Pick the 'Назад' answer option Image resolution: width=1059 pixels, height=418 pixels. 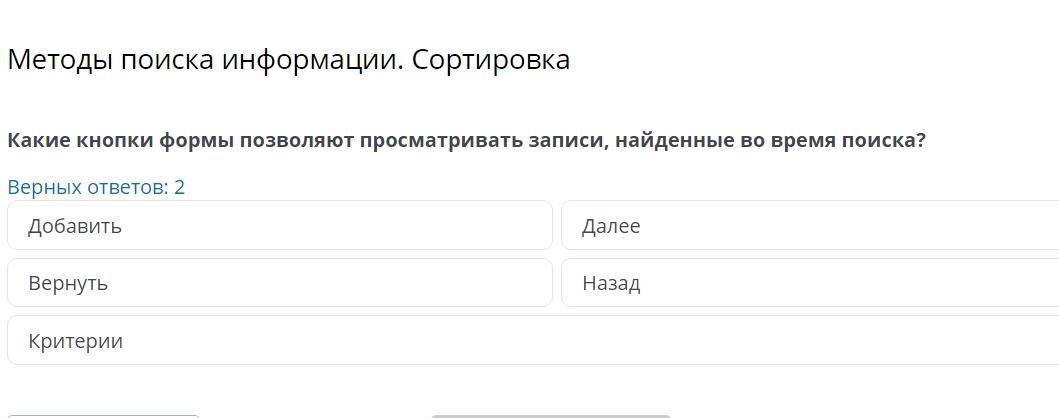809,283
